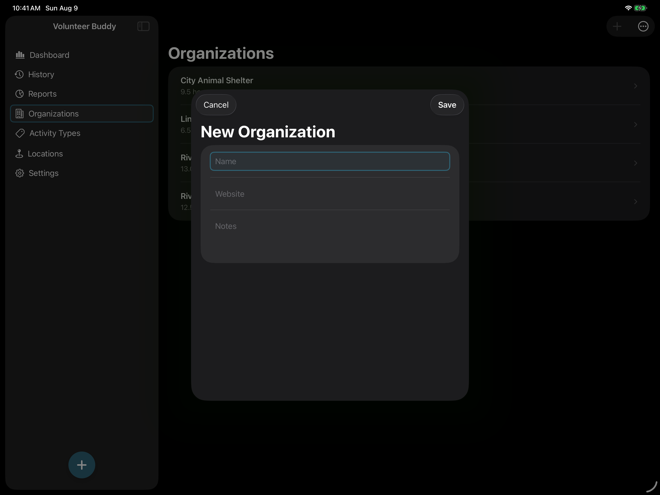Click the Organizations page heading
660x495 pixels.
coord(221,53)
